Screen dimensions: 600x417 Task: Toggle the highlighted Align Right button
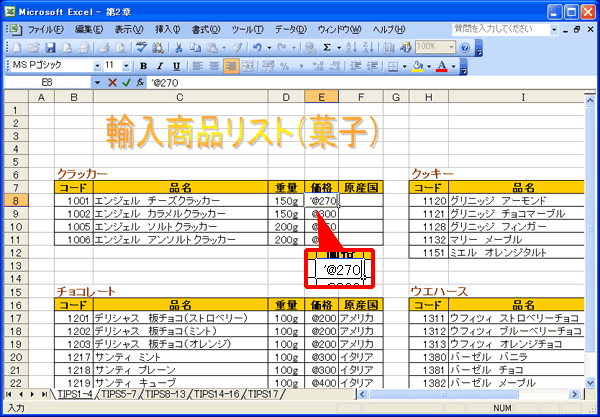(x=231, y=66)
